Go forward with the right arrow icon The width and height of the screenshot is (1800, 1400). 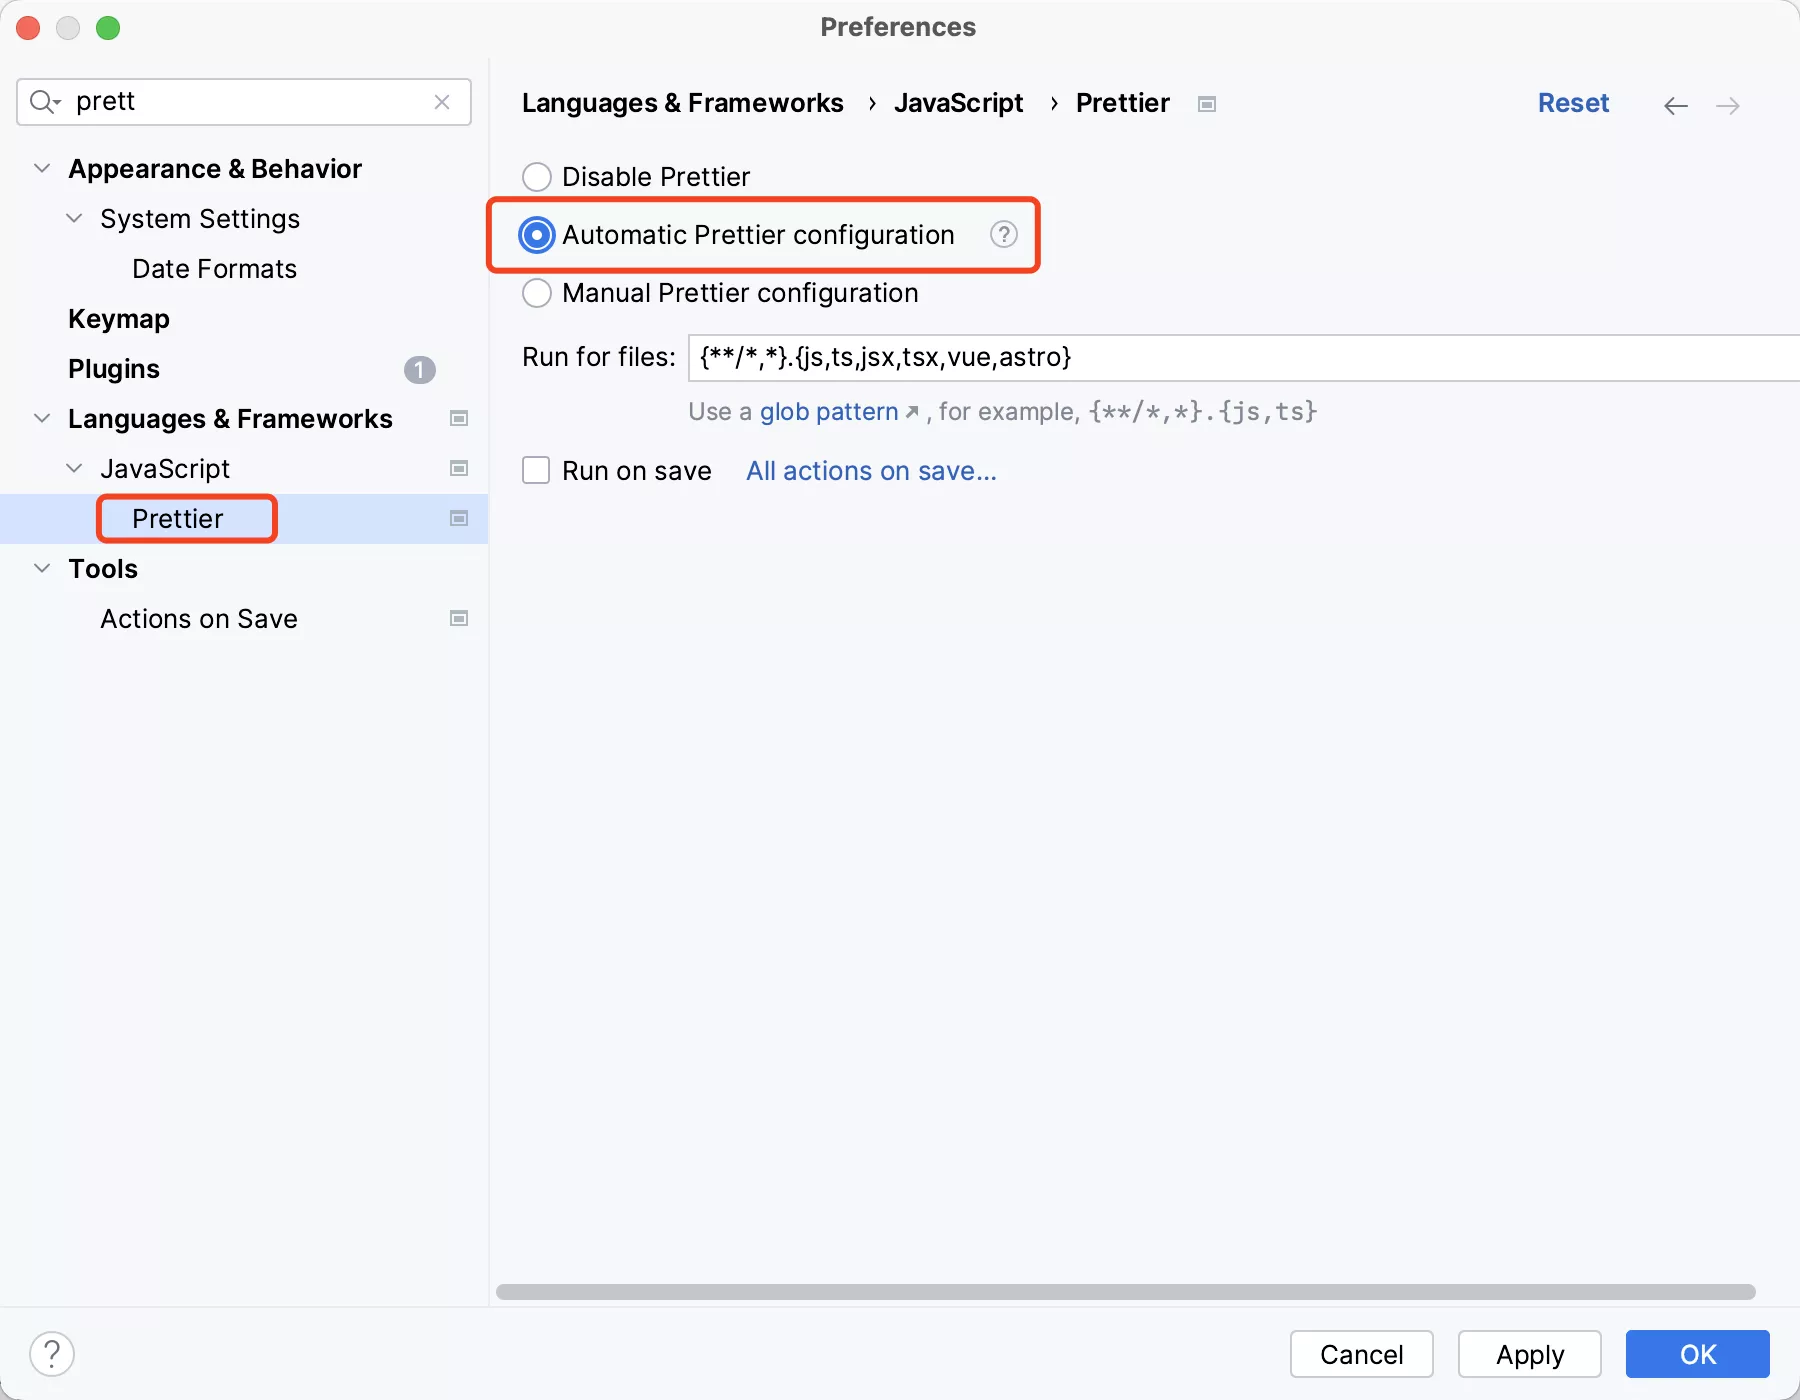pyautogui.click(x=1728, y=105)
